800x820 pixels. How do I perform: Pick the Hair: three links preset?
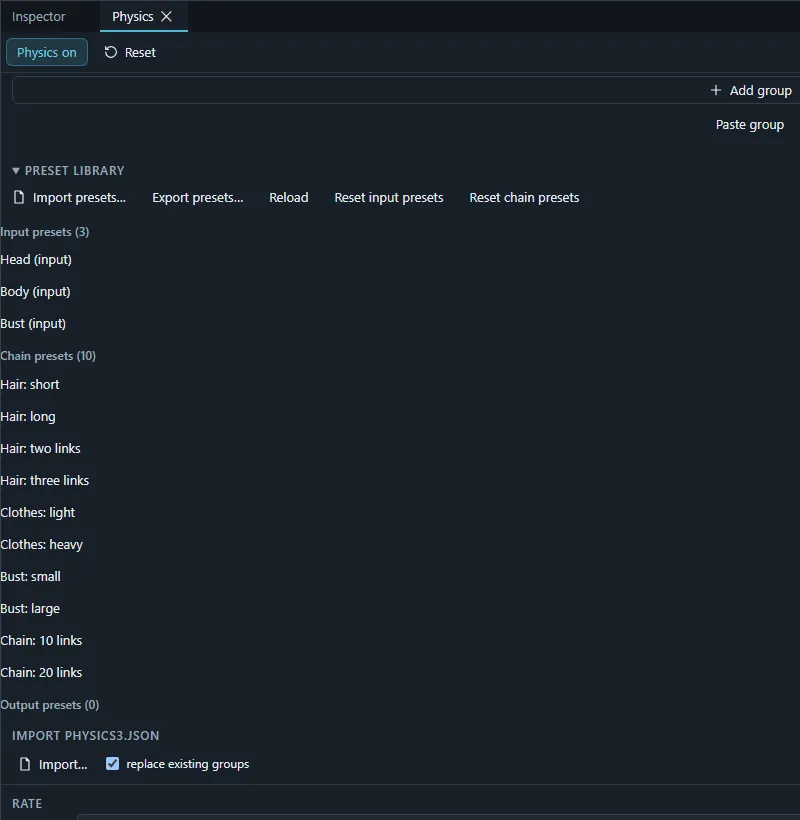click(44, 480)
